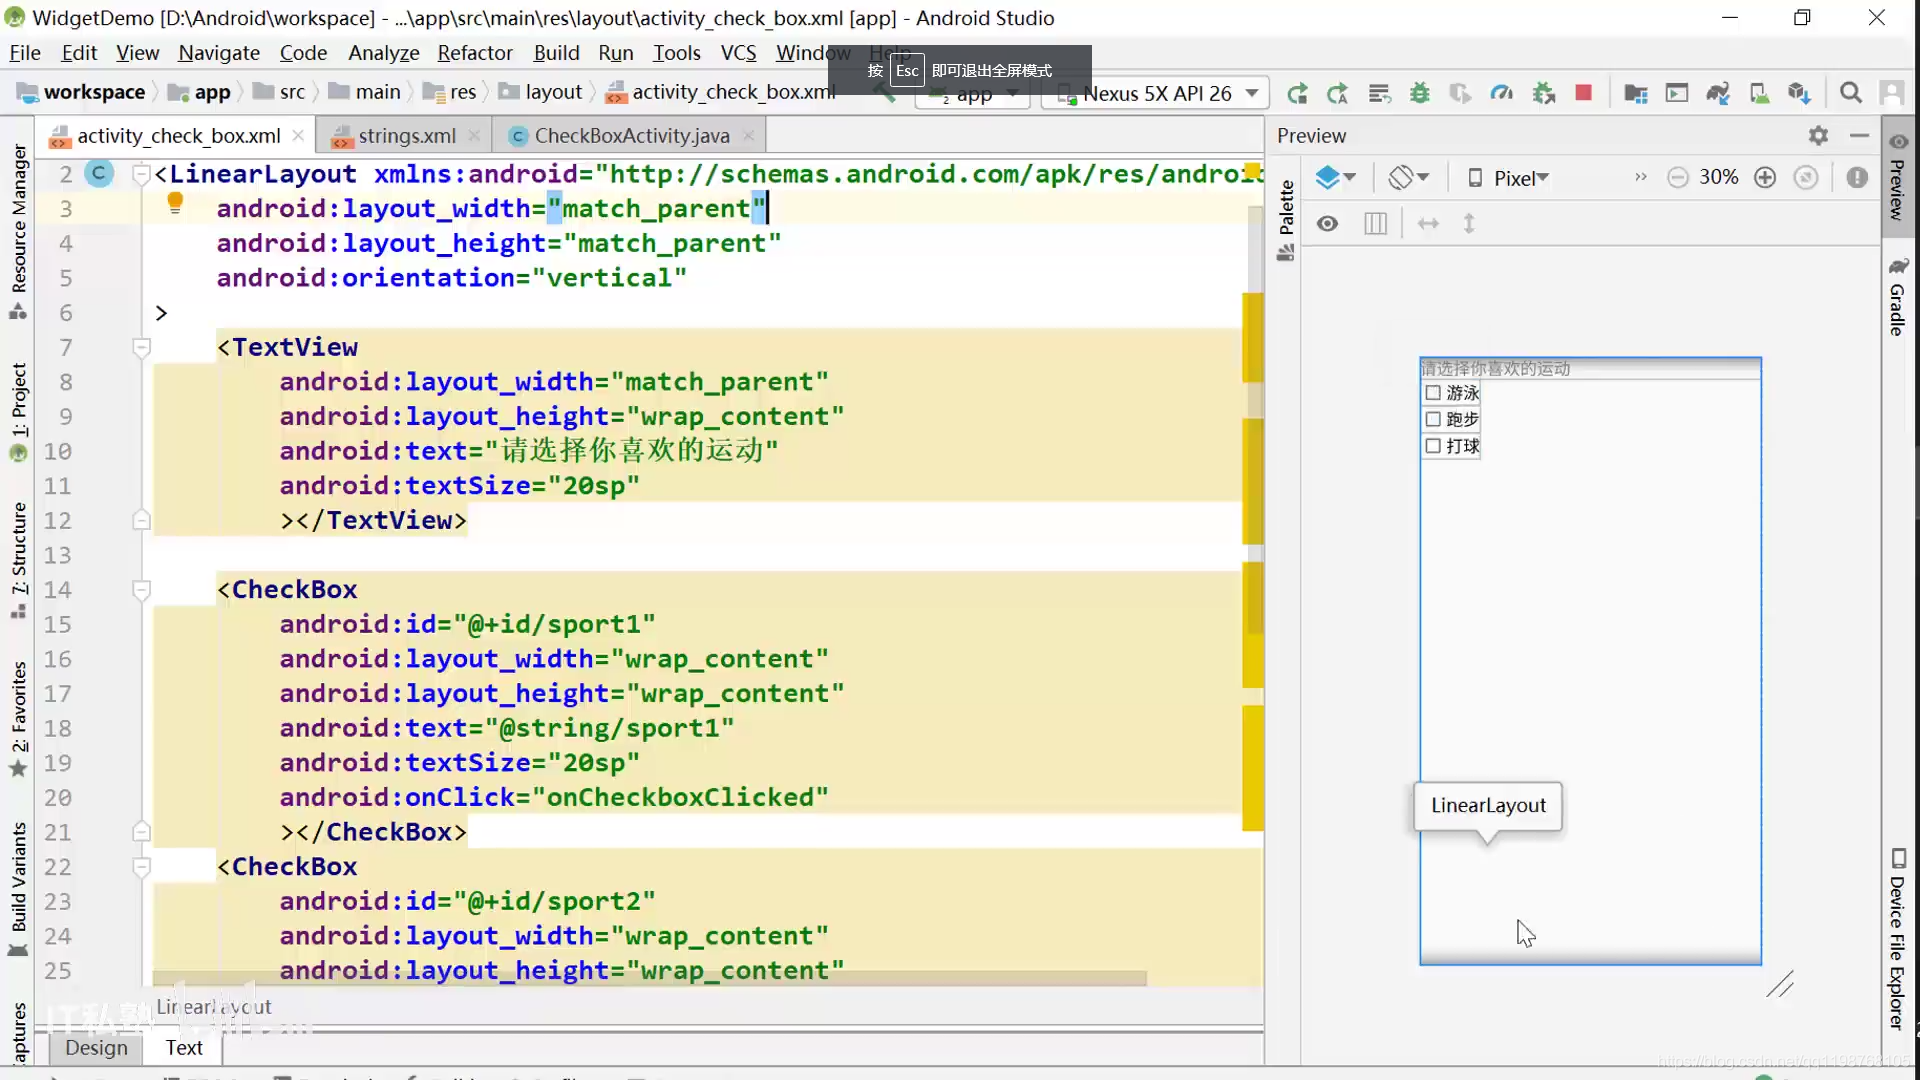This screenshot has height=1080, width=1920.
Task: Switch to the Text tab
Action: [183, 1047]
